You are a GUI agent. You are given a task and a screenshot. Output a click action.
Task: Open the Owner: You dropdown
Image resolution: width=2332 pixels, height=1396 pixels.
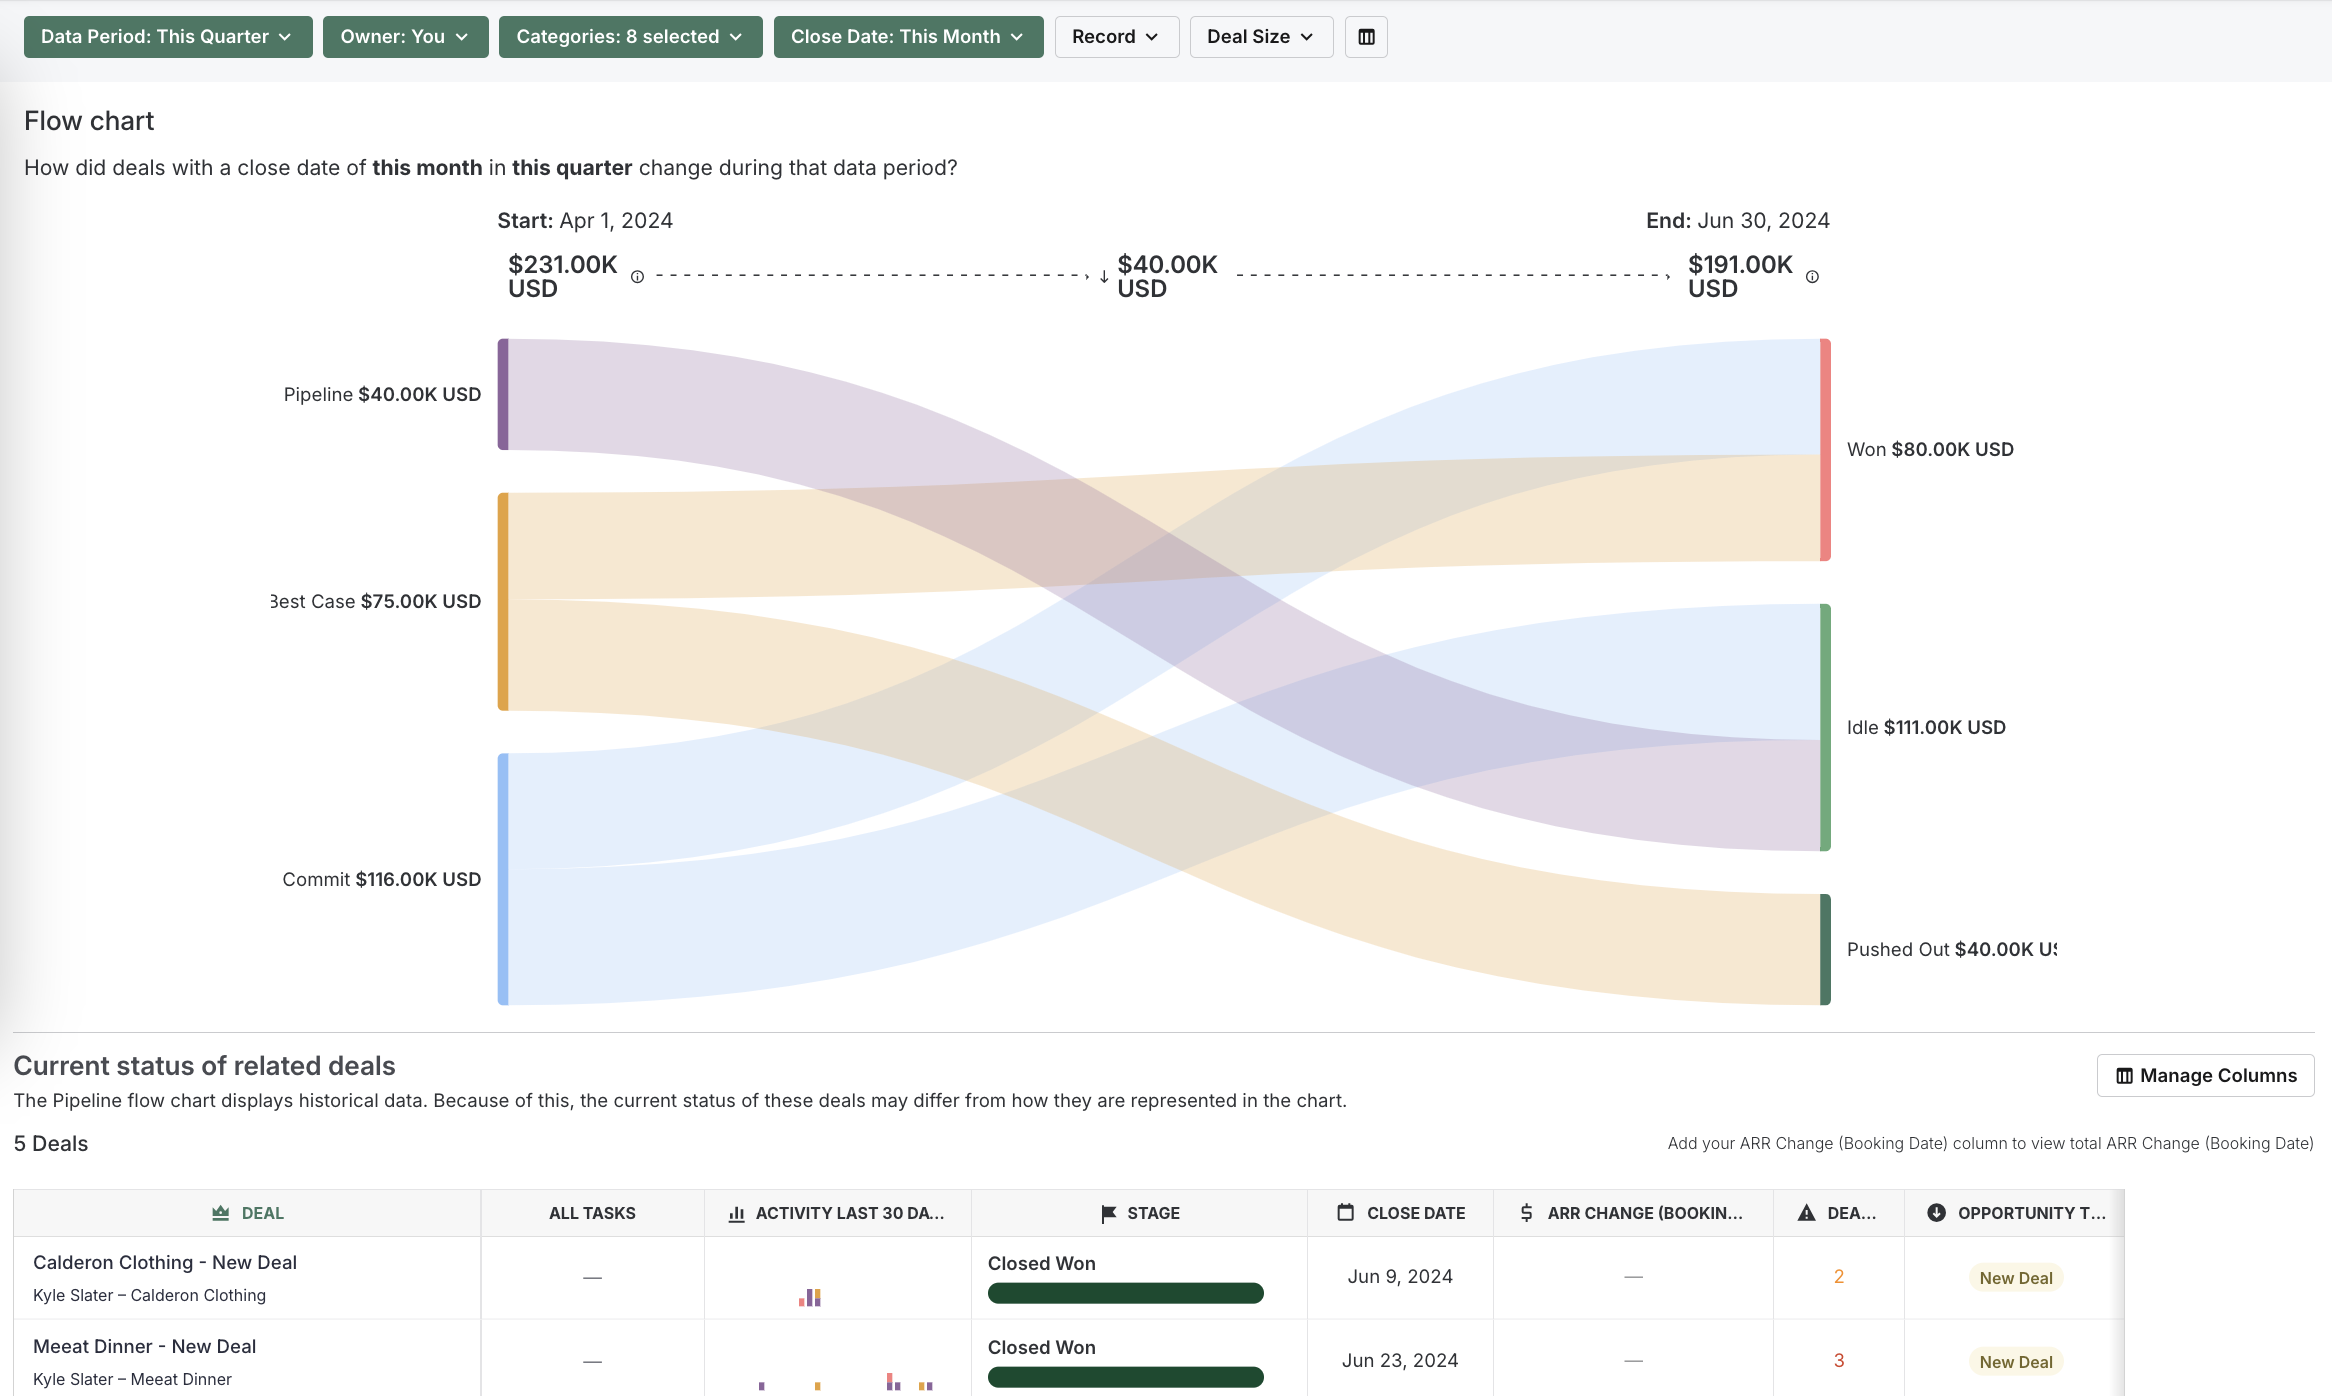tap(404, 36)
